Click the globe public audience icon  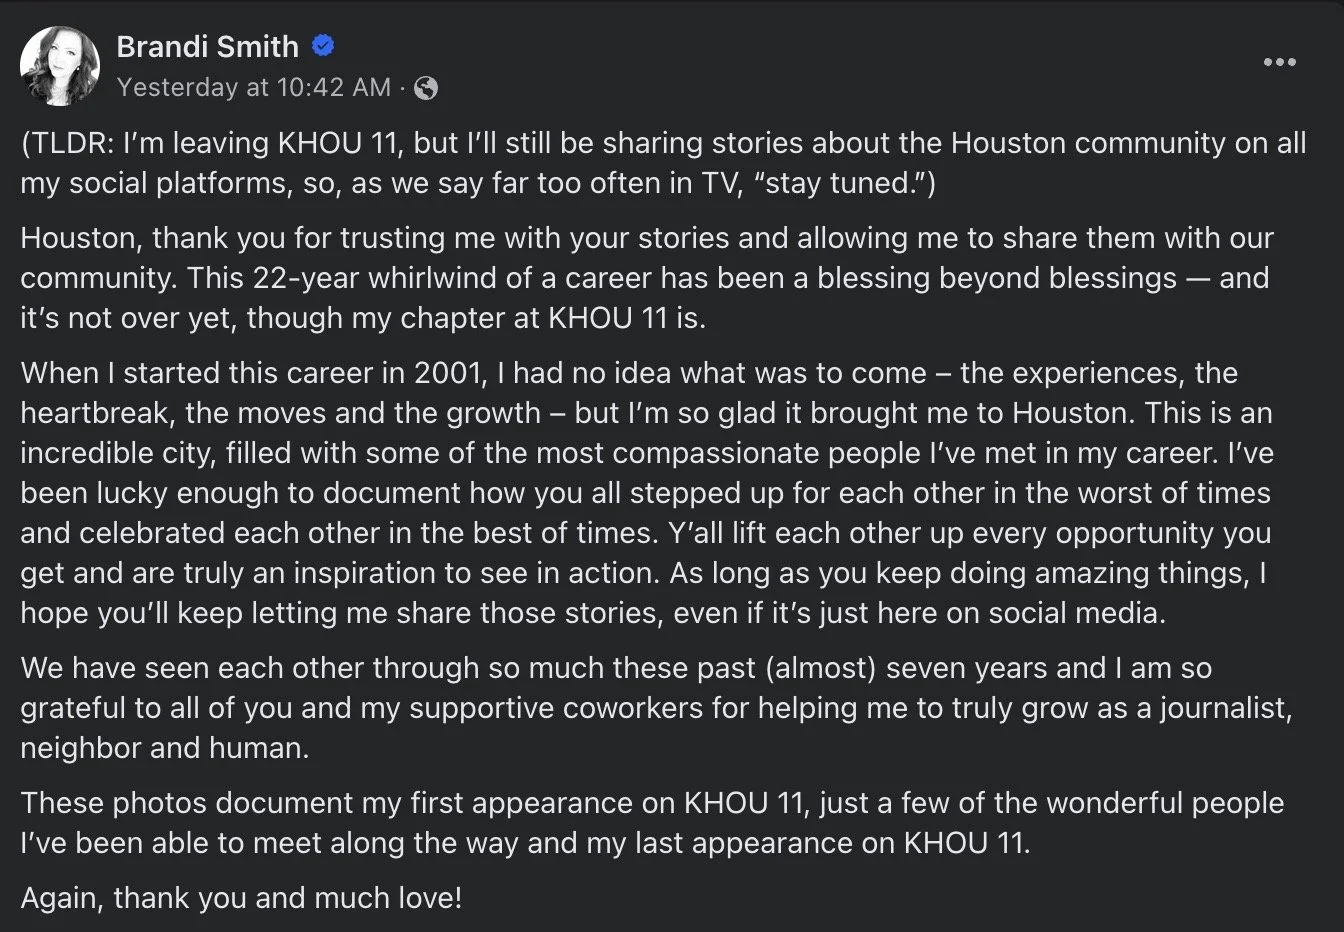tap(426, 88)
